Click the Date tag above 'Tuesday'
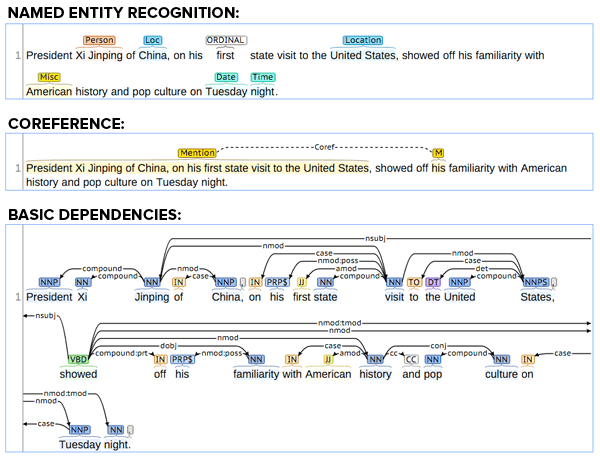Image resolution: width=600 pixels, height=457 pixels. click(226, 77)
